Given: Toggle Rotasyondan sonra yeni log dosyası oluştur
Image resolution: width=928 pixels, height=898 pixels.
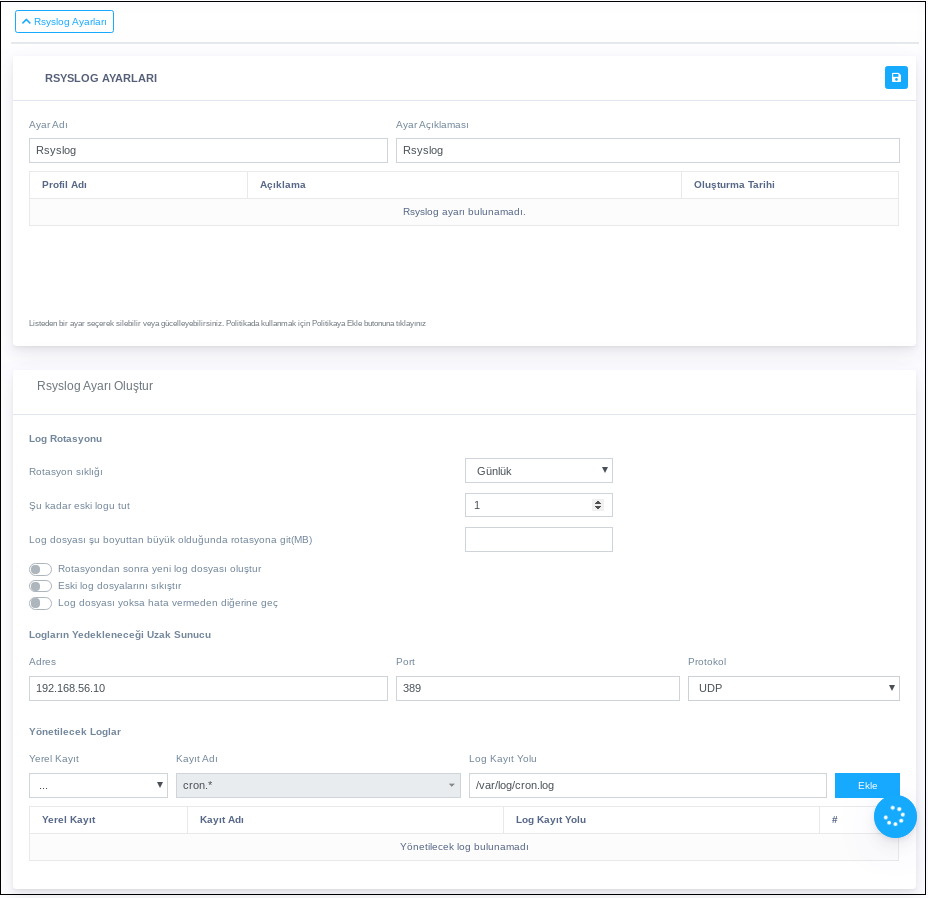Looking at the screenshot, I should (x=40, y=569).
